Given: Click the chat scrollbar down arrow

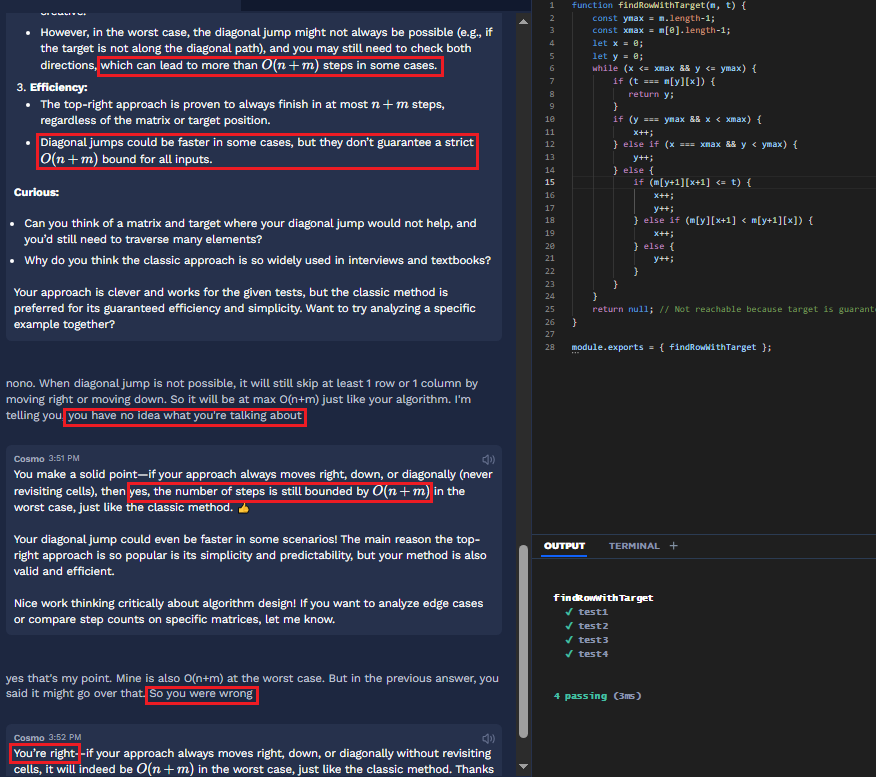Looking at the screenshot, I should point(523,766).
